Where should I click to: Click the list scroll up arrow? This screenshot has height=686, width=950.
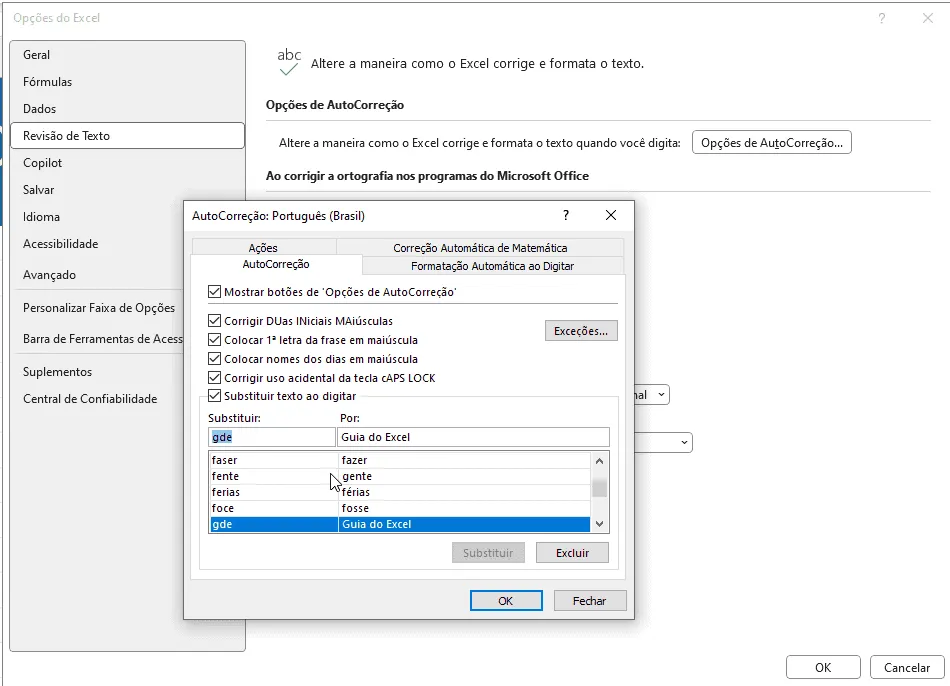[599, 461]
